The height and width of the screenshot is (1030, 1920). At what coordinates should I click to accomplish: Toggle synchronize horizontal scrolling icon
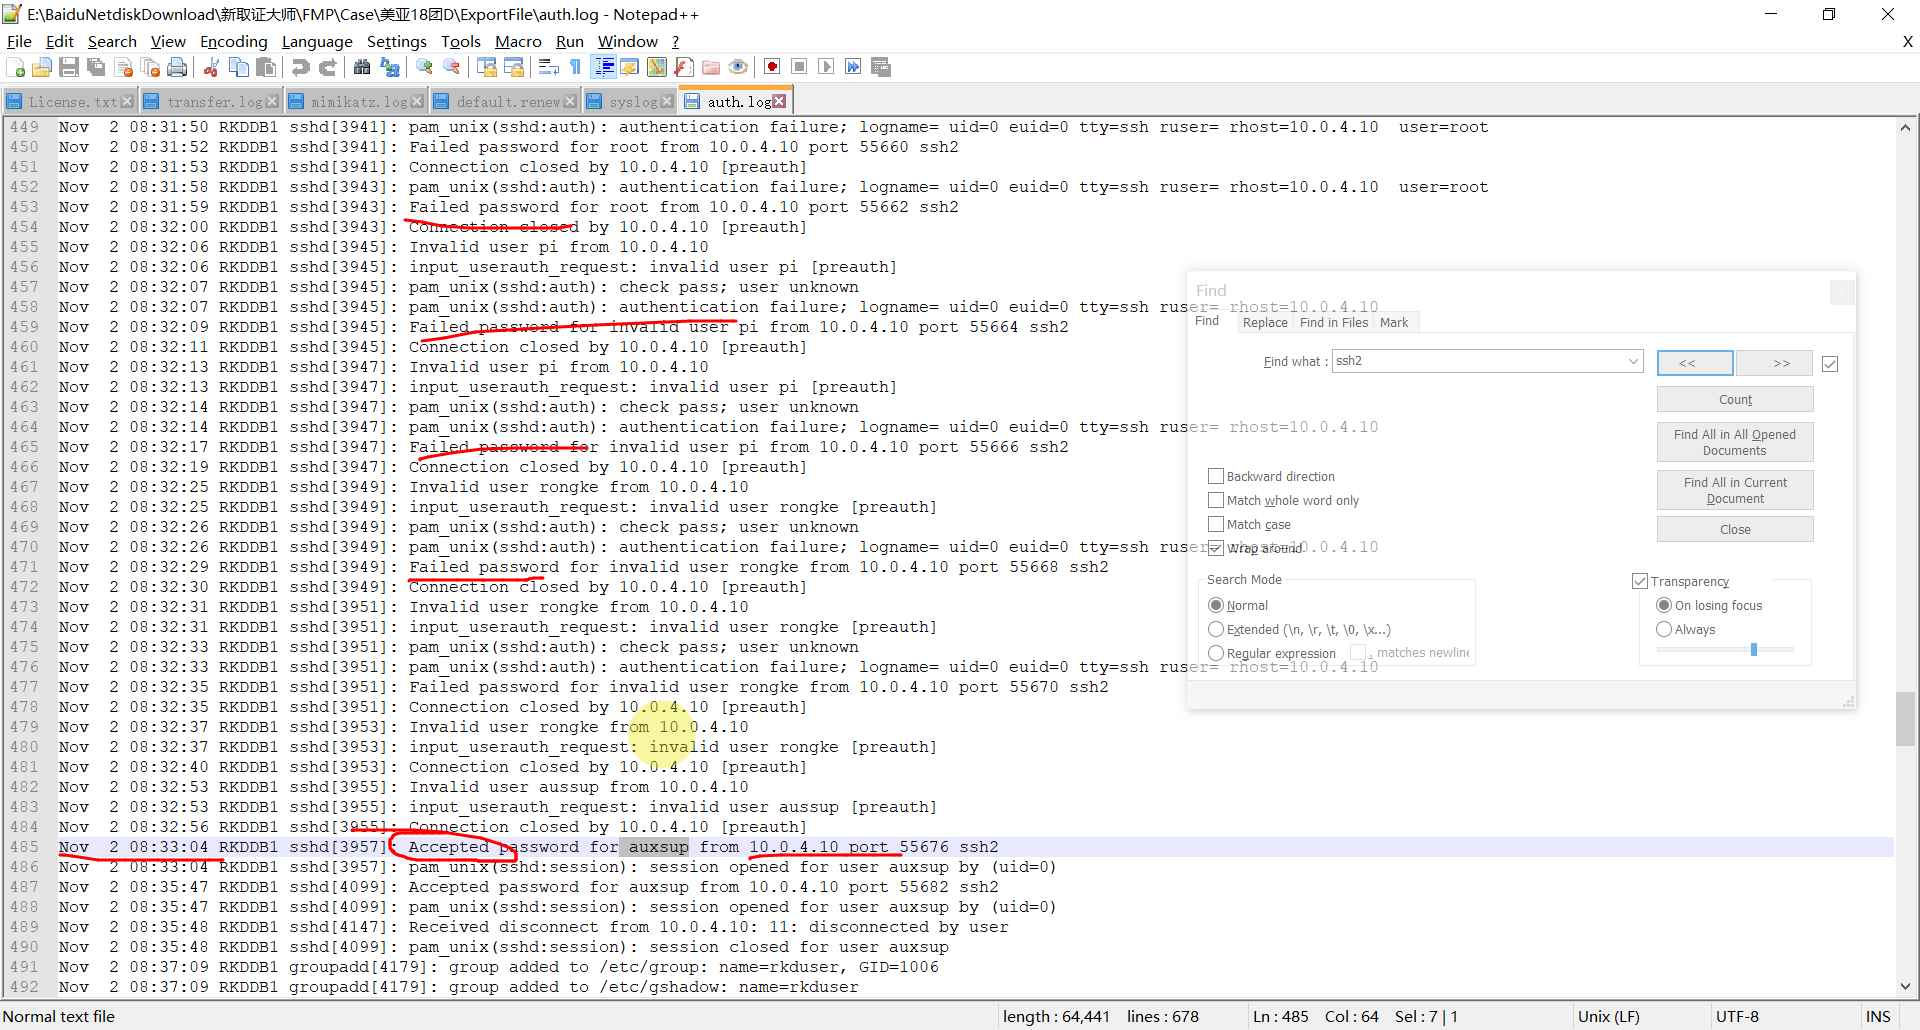coord(514,67)
